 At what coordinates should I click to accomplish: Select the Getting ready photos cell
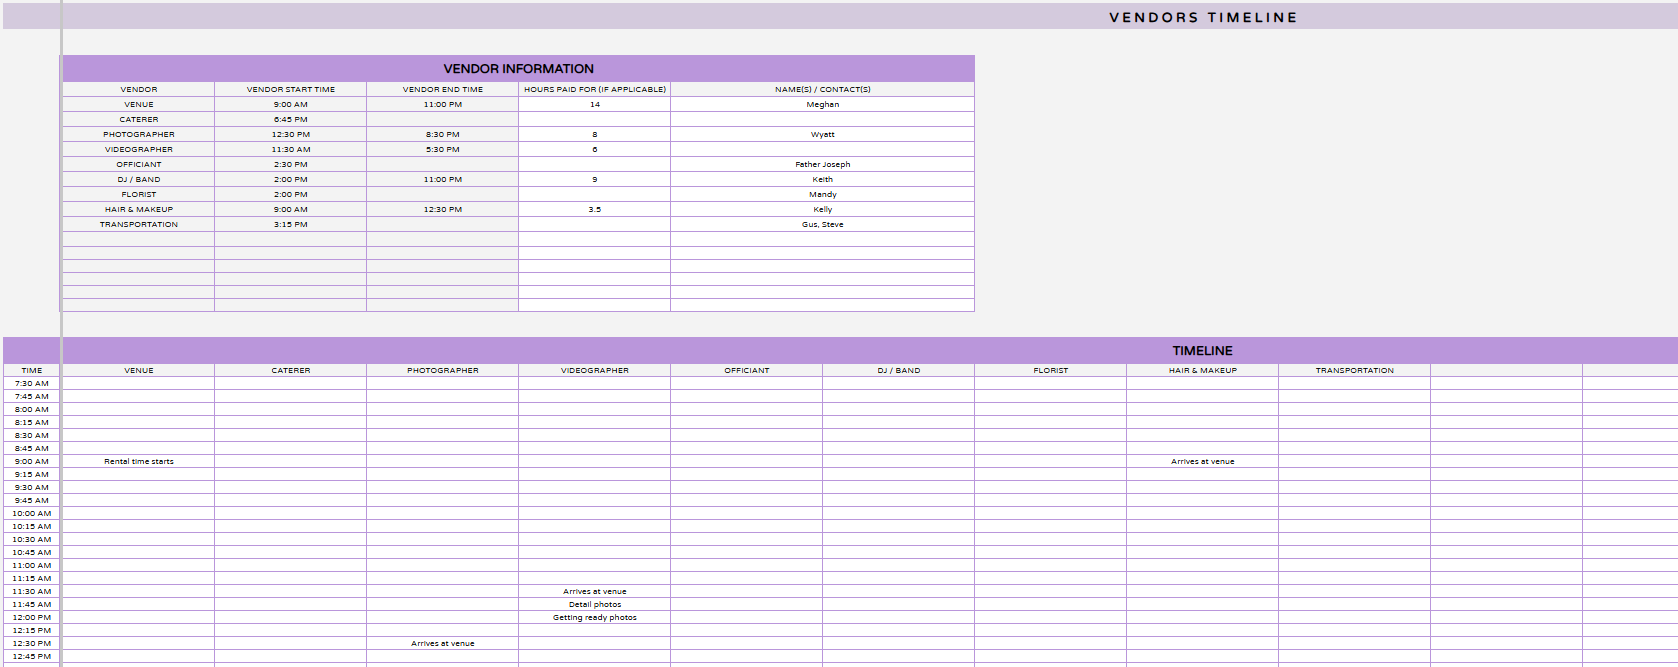[594, 617]
